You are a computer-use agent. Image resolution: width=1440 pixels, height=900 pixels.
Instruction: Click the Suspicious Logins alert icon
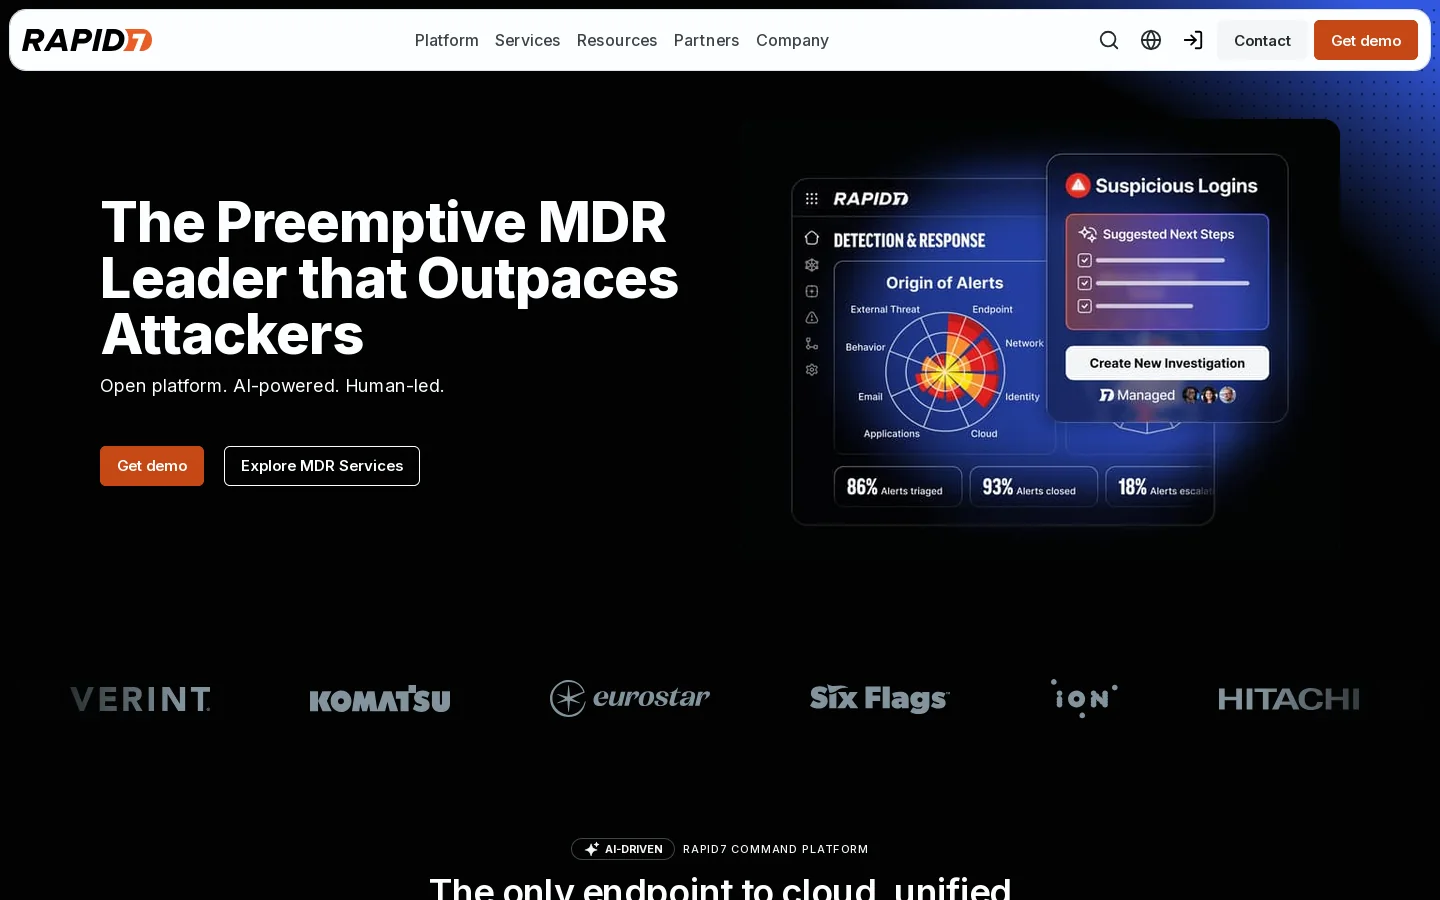click(1078, 185)
